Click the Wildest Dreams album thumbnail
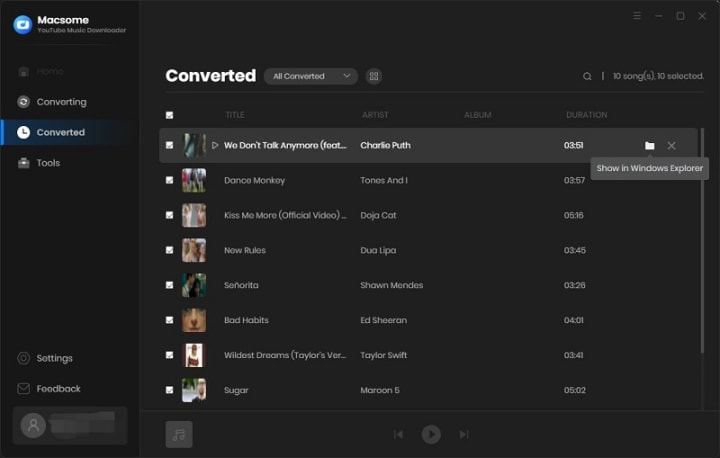Screen dimensions: 720x458 coord(194,355)
